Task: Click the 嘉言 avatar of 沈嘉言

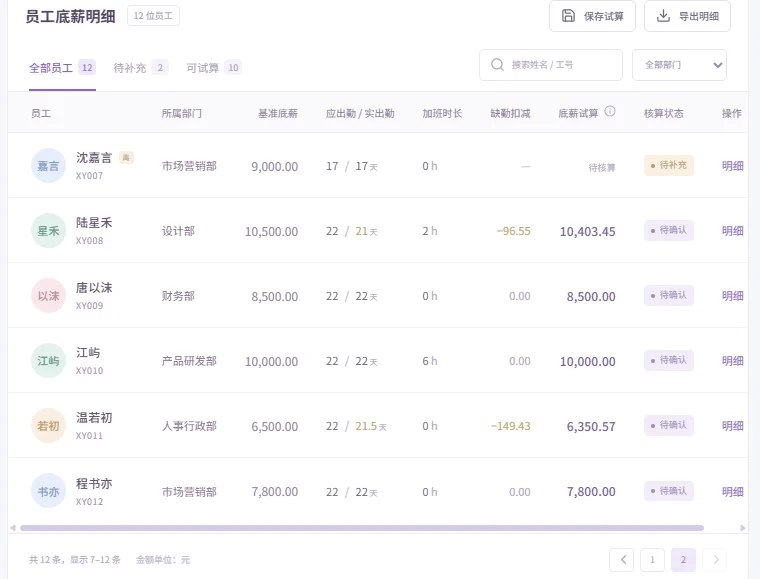Action: (x=48, y=166)
